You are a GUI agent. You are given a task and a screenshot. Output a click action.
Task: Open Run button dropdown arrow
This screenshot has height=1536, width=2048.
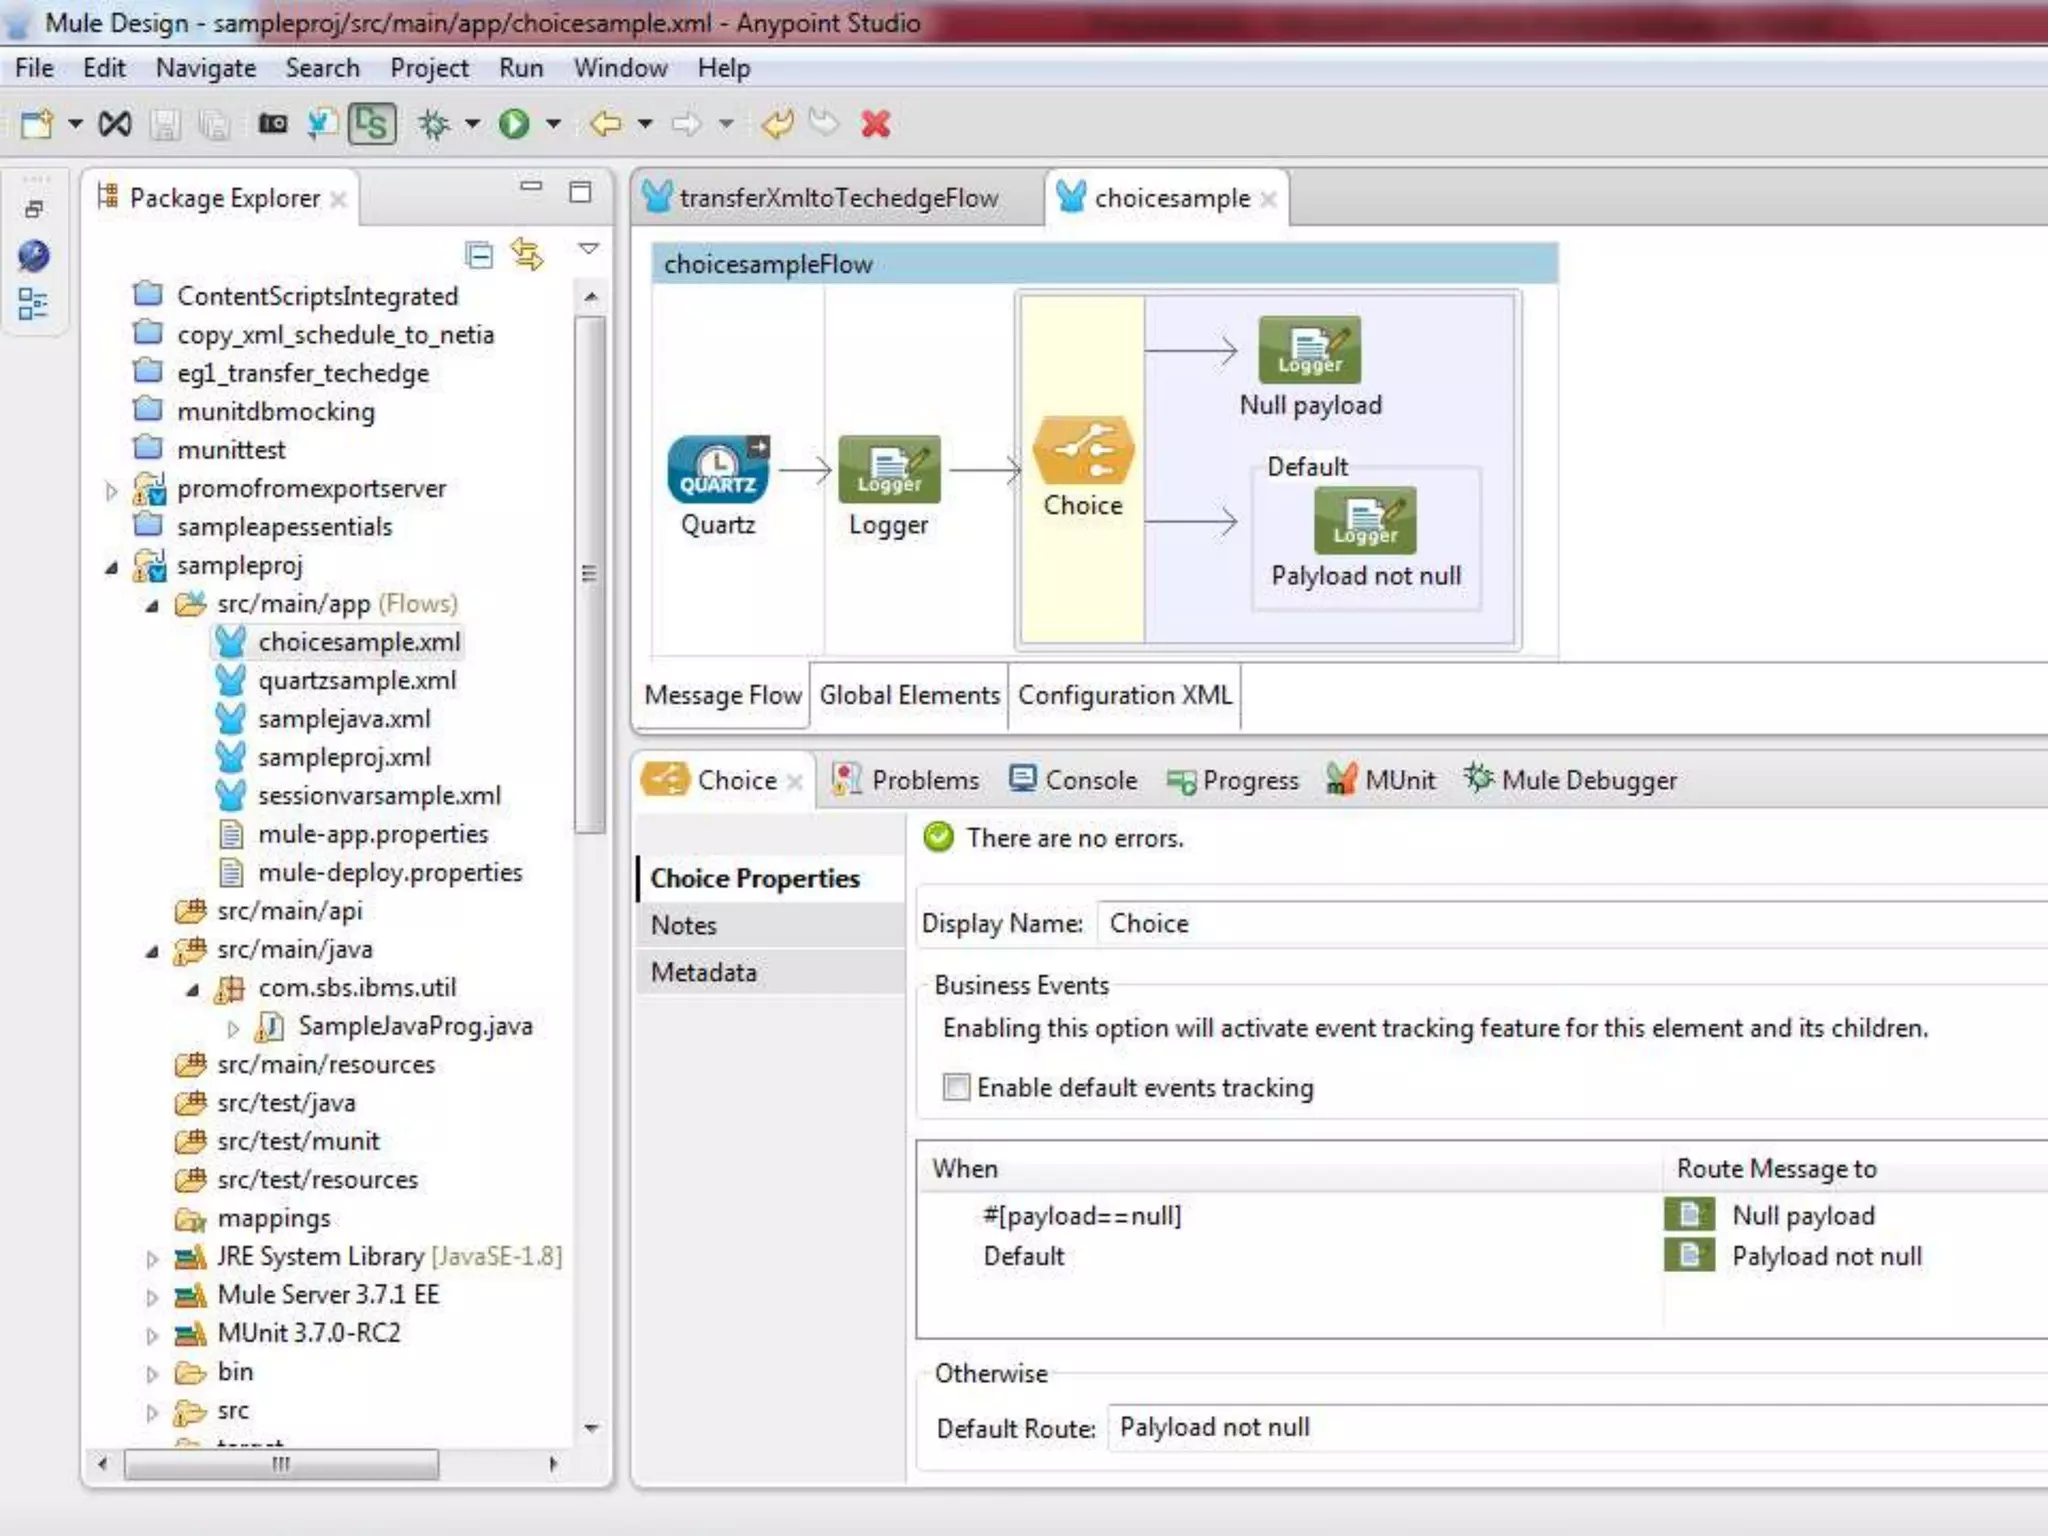coord(553,124)
